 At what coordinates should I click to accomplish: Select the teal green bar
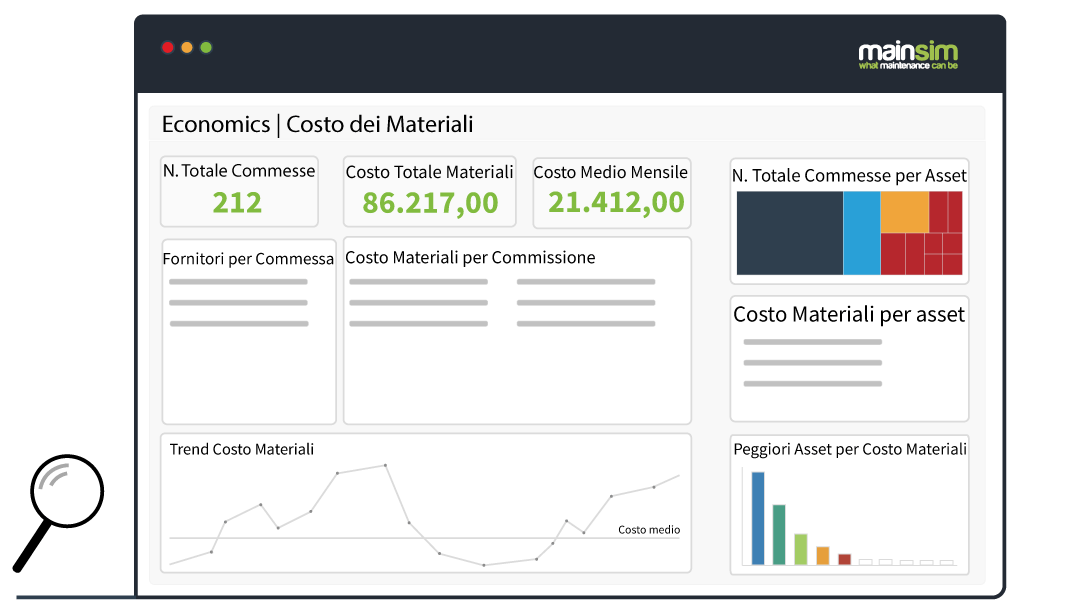pyautogui.click(x=779, y=535)
